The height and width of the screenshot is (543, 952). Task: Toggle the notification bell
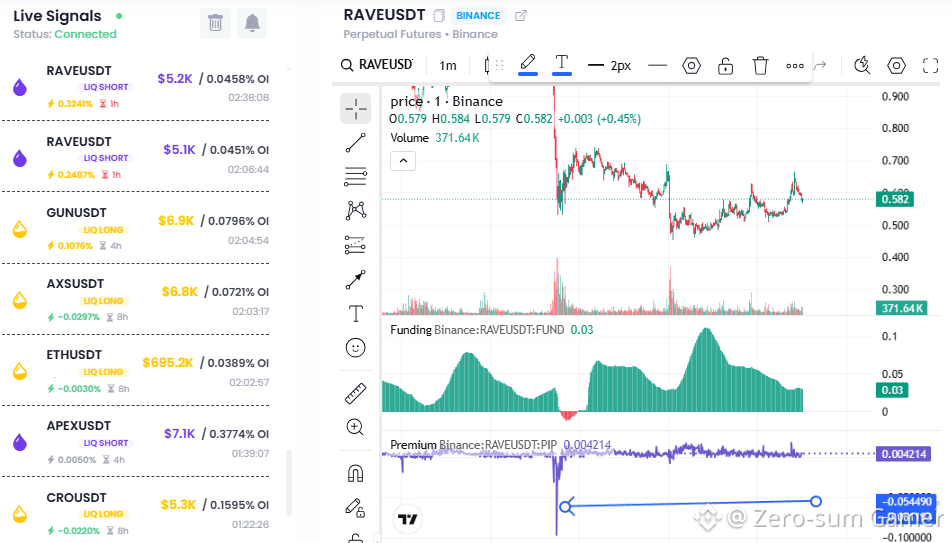252,23
